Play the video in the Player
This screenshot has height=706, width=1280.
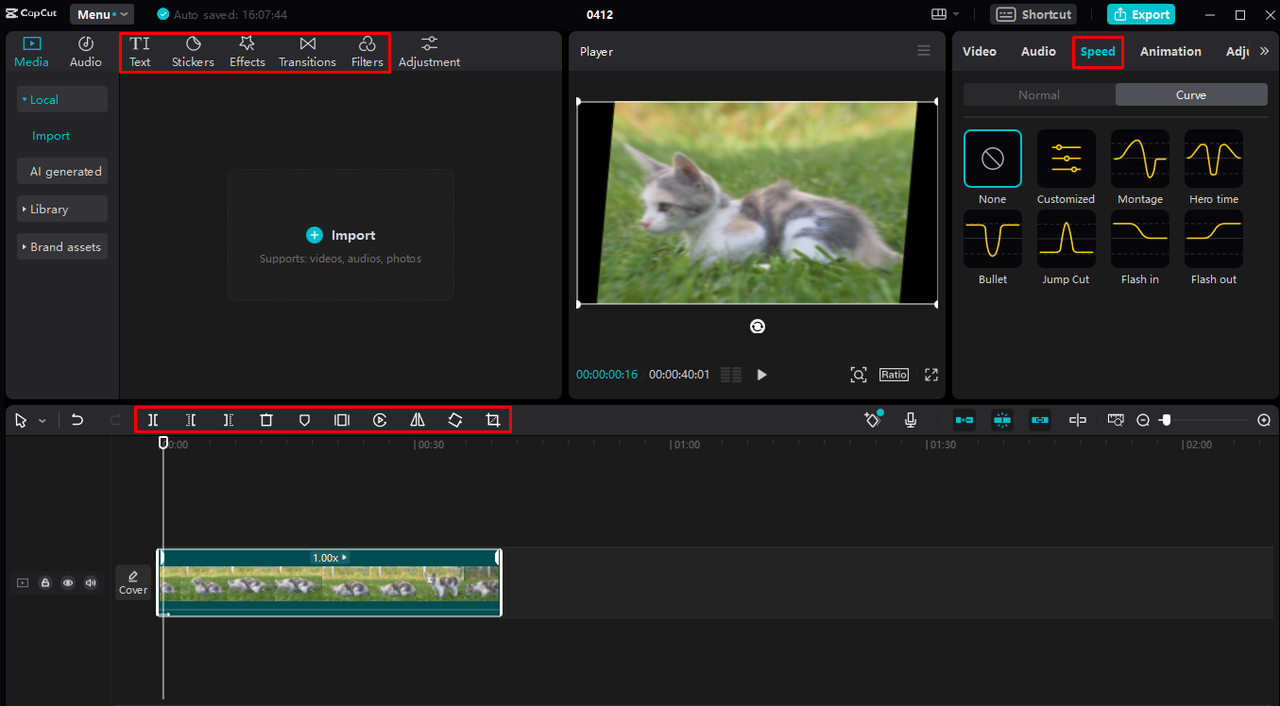tap(762, 375)
